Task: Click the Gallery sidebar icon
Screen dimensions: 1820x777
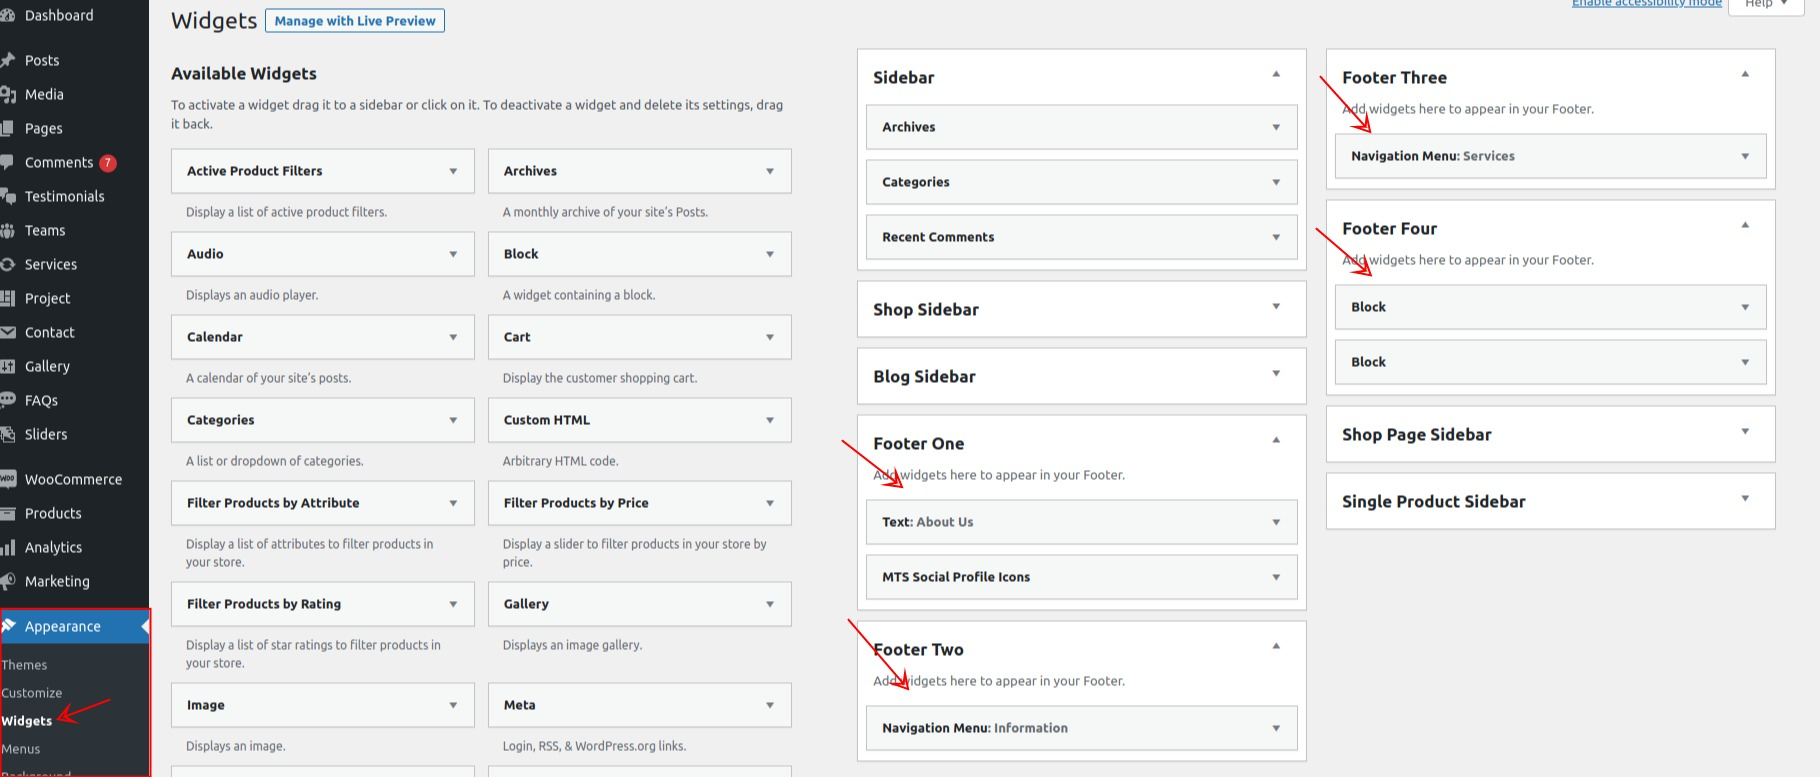Action: tap(8, 366)
